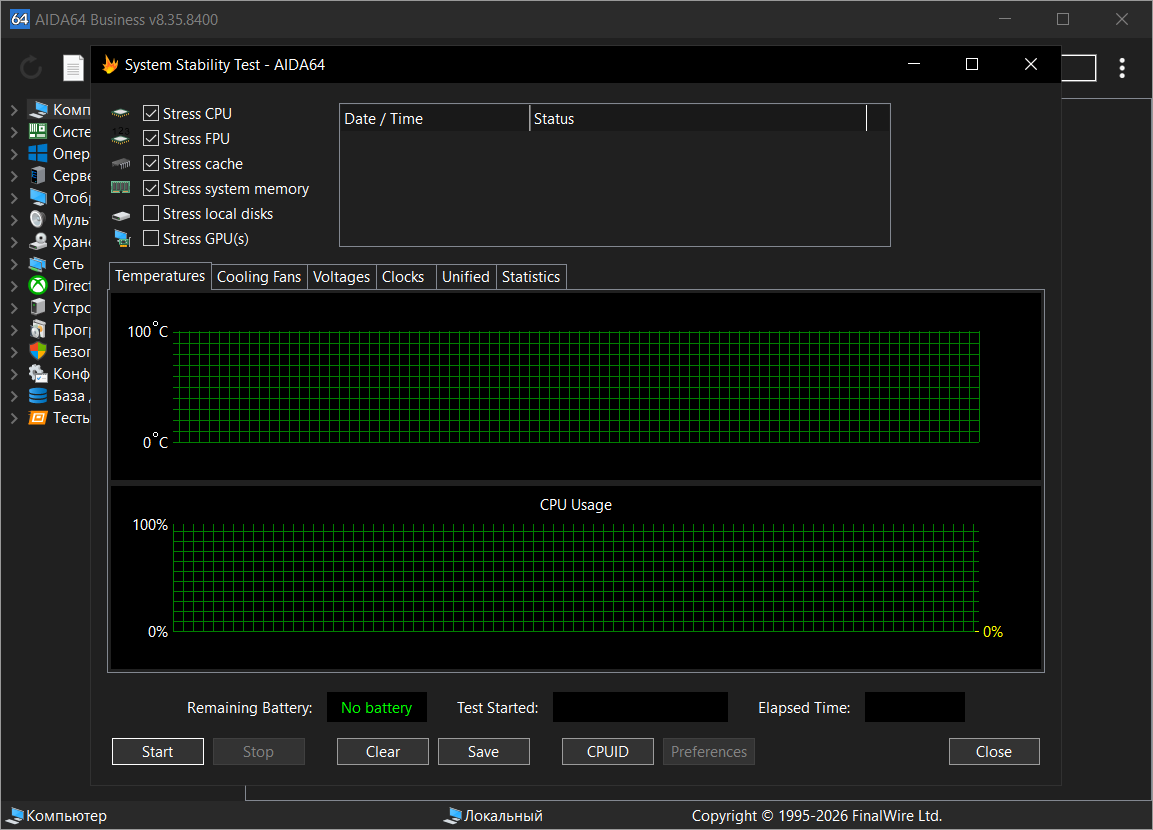Image resolution: width=1153 pixels, height=830 pixels.
Task: Select the Unified tab
Action: pyautogui.click(x=465, y=277)
